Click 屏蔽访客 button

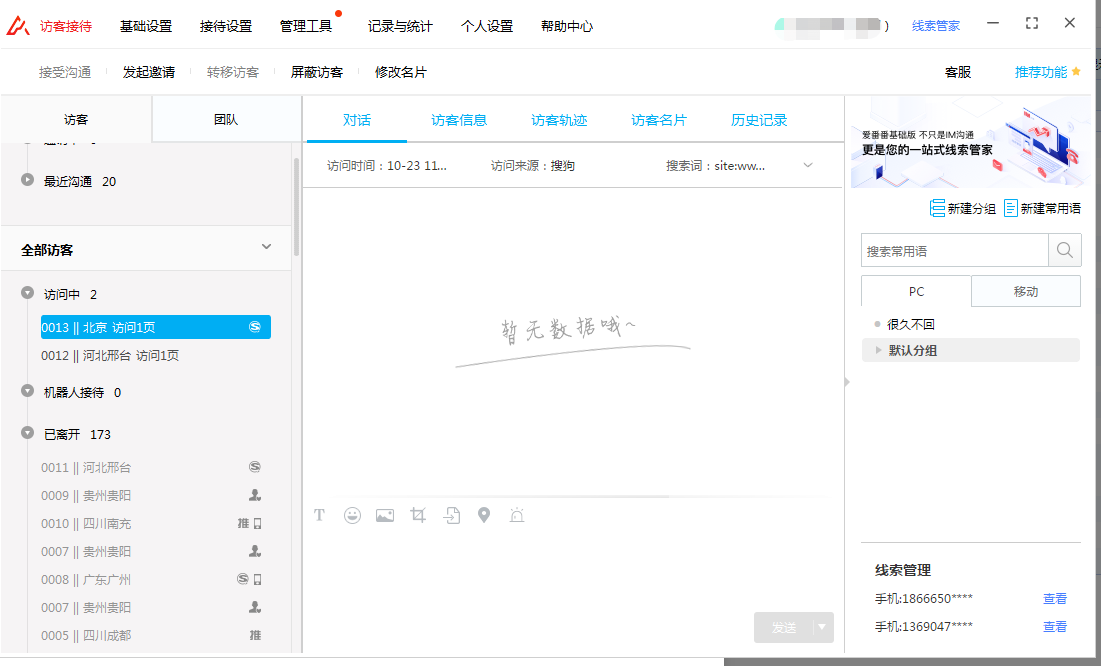pyautogui.click(x=317, y=72)
